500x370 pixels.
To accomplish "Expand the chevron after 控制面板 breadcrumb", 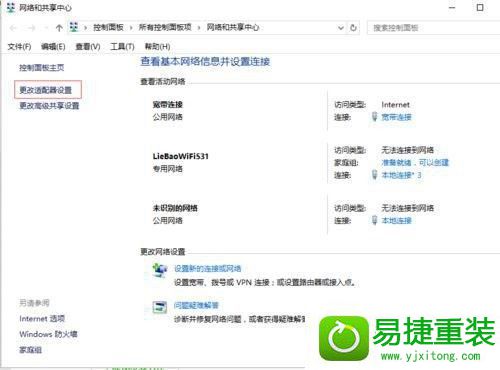I will click(x=131, y=28).
